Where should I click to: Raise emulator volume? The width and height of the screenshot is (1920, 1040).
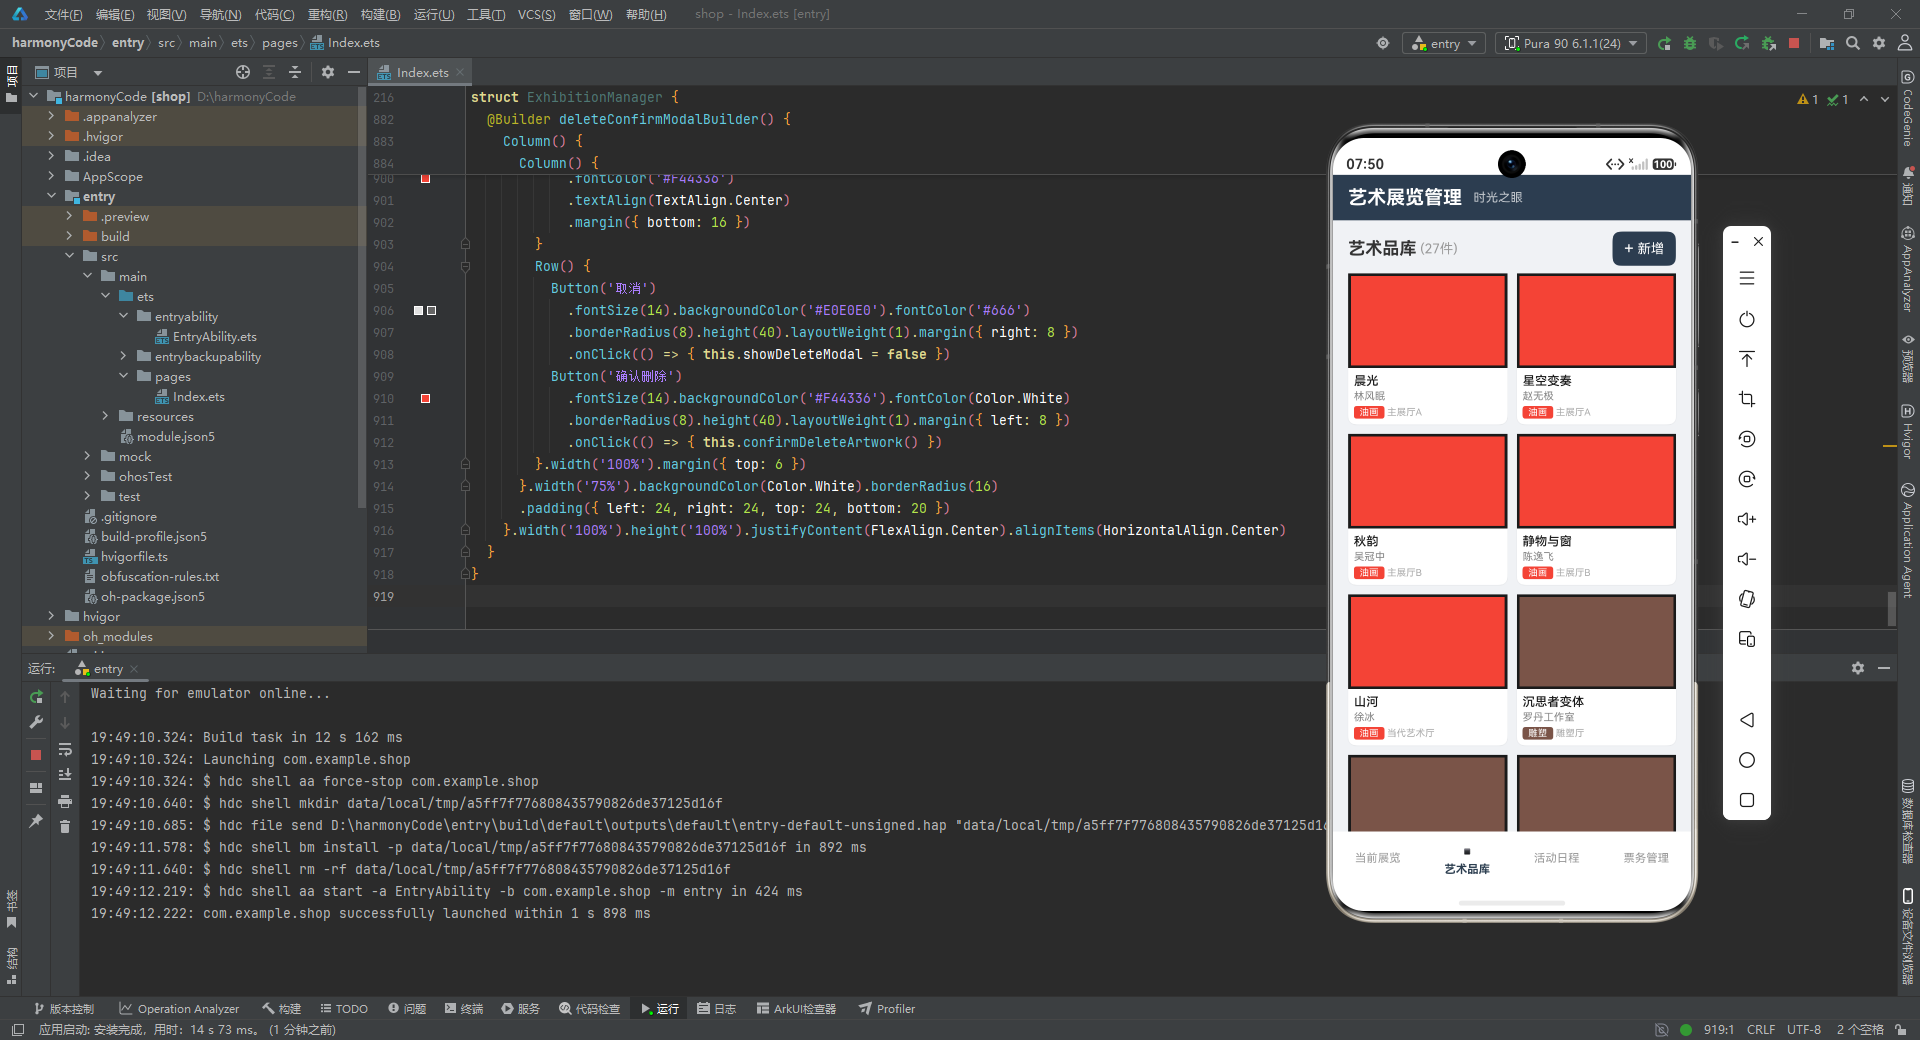[1747, 519]
